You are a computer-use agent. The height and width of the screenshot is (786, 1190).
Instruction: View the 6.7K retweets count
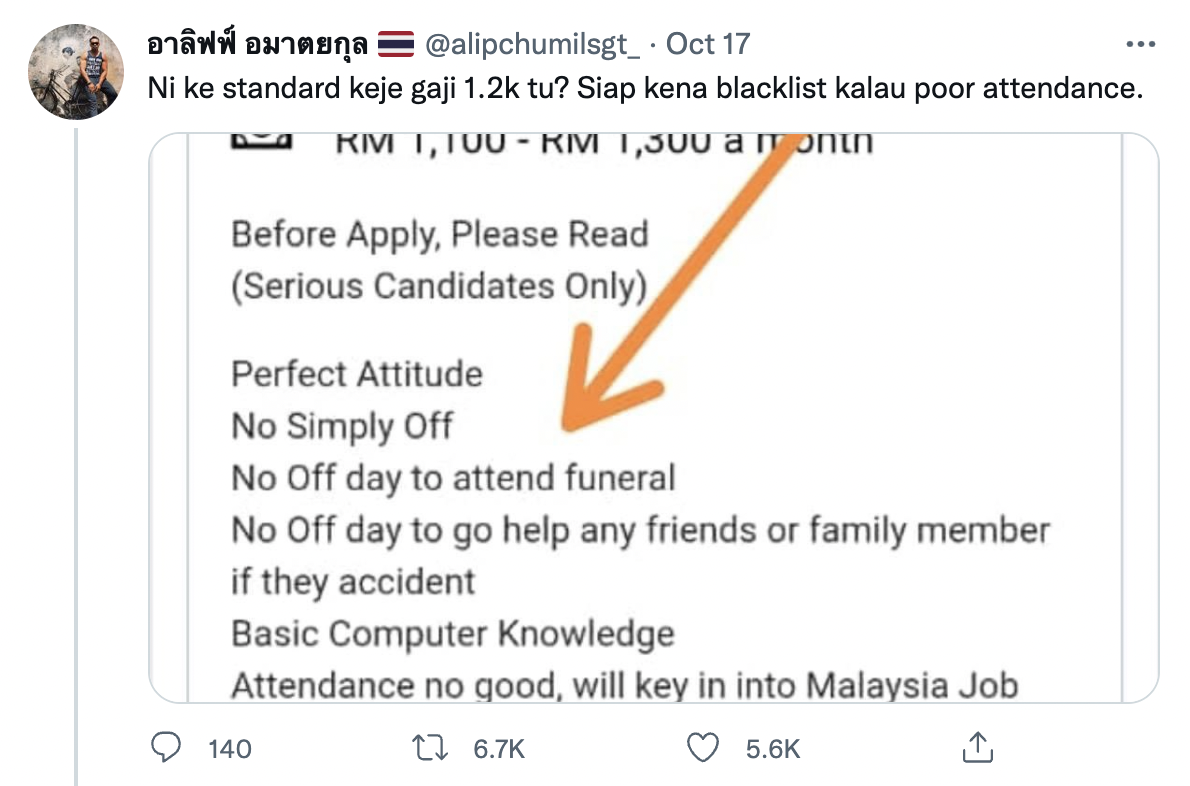[x=499, y=750]
